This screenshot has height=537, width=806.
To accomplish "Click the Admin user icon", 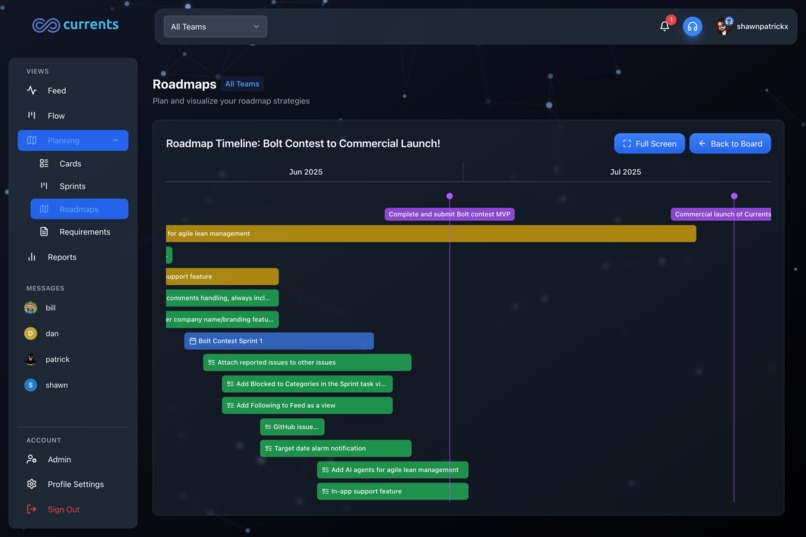I will tap(32, 459).
